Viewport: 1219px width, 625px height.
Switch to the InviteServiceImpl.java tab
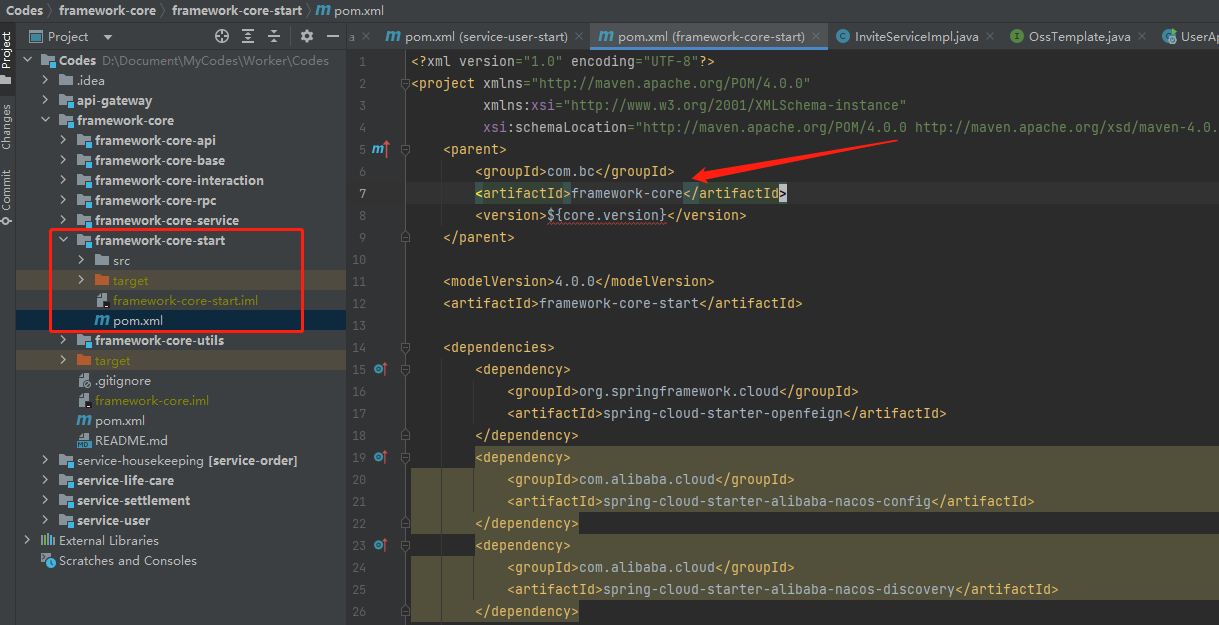[x=916, y=37]
